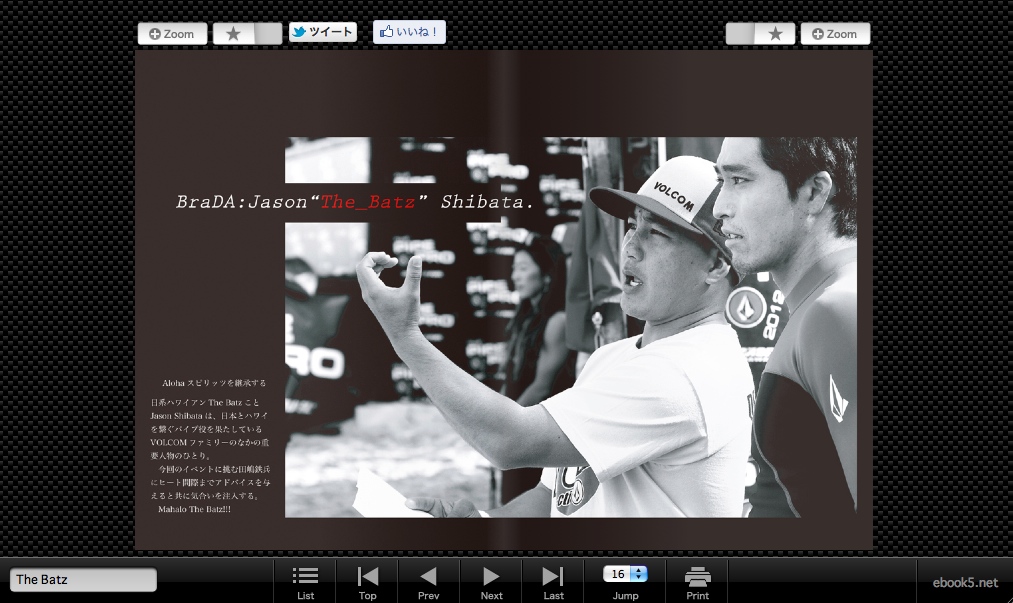Click the Jason Shibata headline text

pos(356,202)
